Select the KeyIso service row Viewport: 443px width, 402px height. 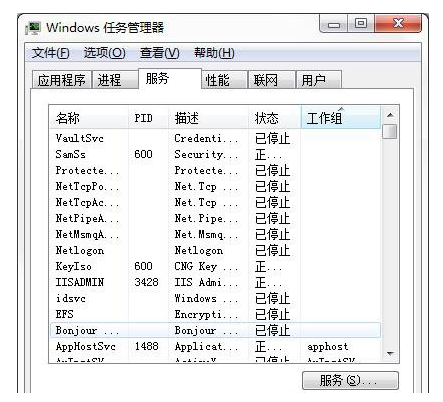pos(215,266)
